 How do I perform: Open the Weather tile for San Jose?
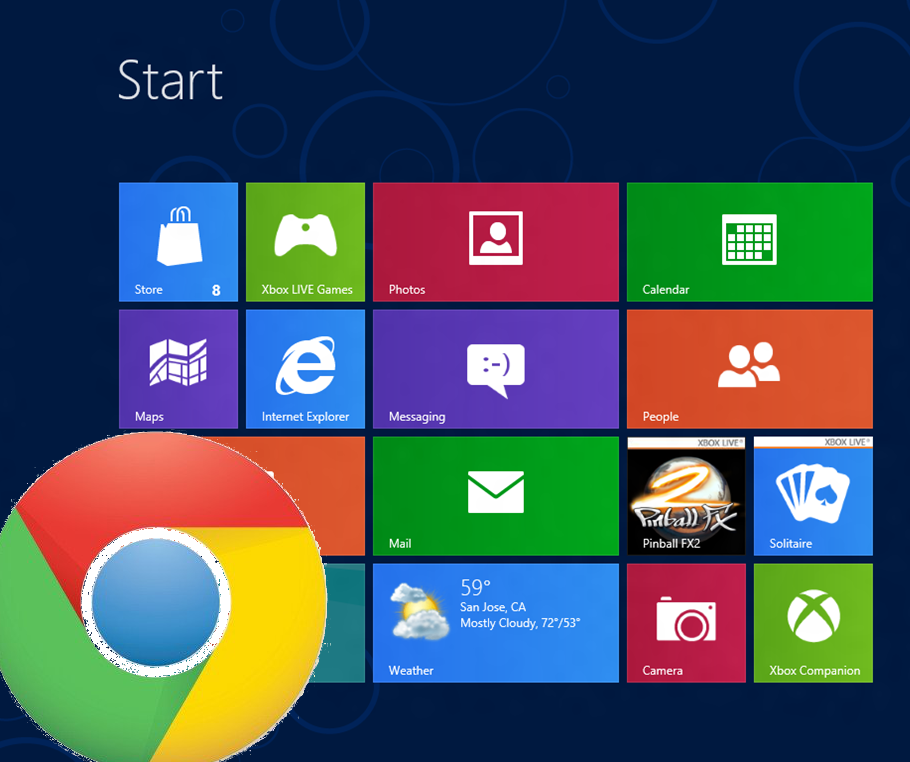pos(495,622)
